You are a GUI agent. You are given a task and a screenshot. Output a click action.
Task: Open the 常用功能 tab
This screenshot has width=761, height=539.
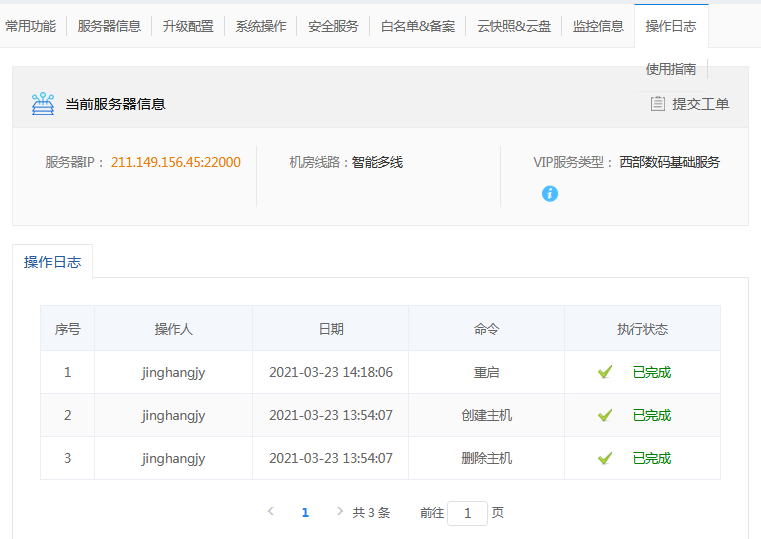pos(31,26)
